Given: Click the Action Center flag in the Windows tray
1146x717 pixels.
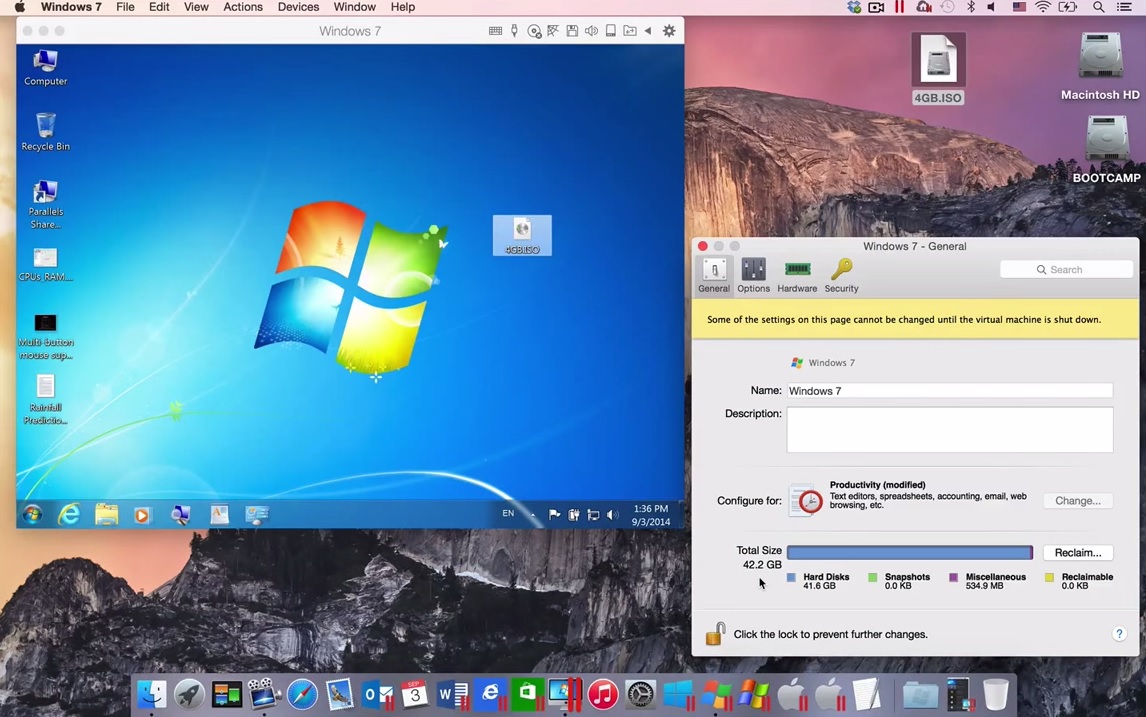Looking at the screenshot, I should [555, 515].
